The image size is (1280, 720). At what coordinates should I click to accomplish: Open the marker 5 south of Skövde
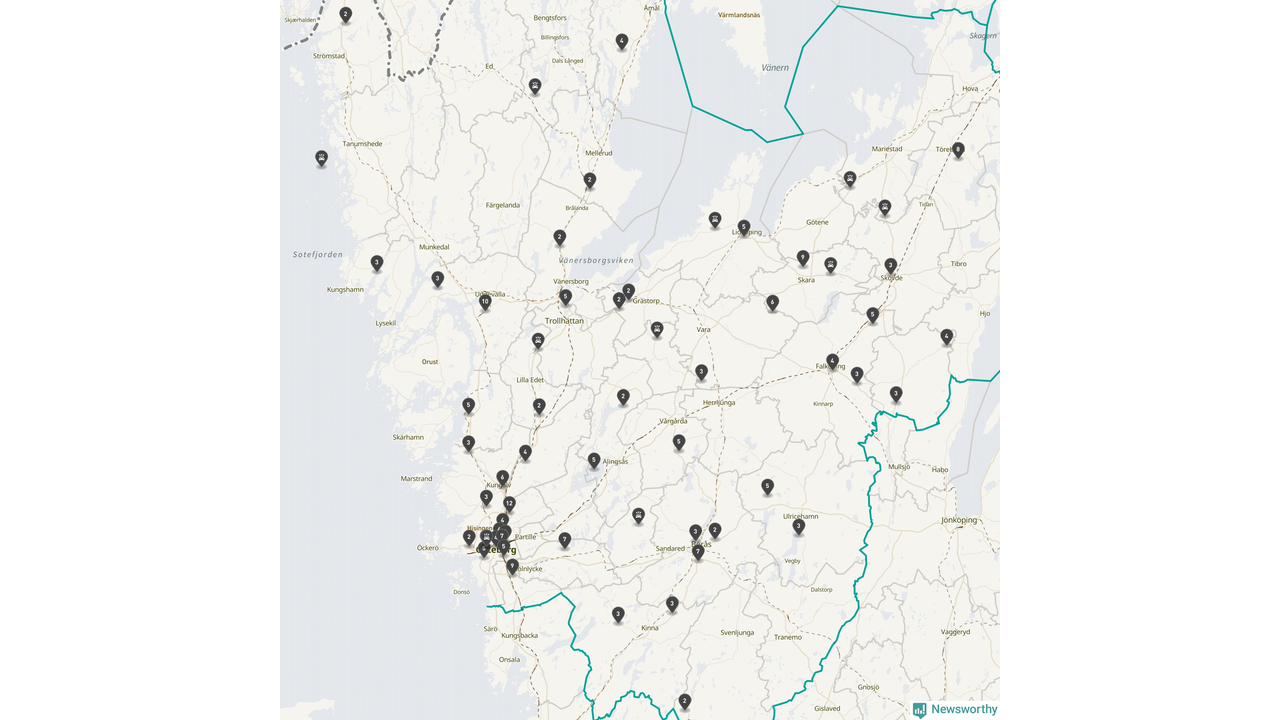point(873,315)
